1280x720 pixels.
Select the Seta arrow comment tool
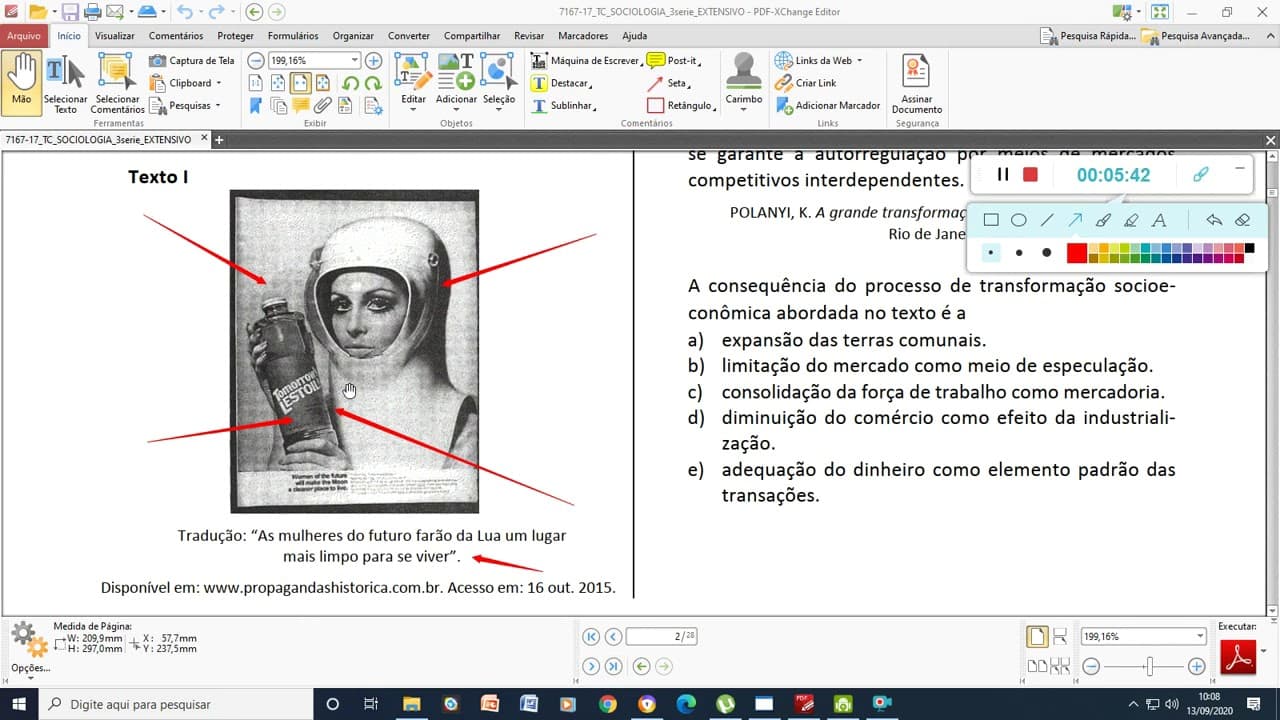click(667, 83)
